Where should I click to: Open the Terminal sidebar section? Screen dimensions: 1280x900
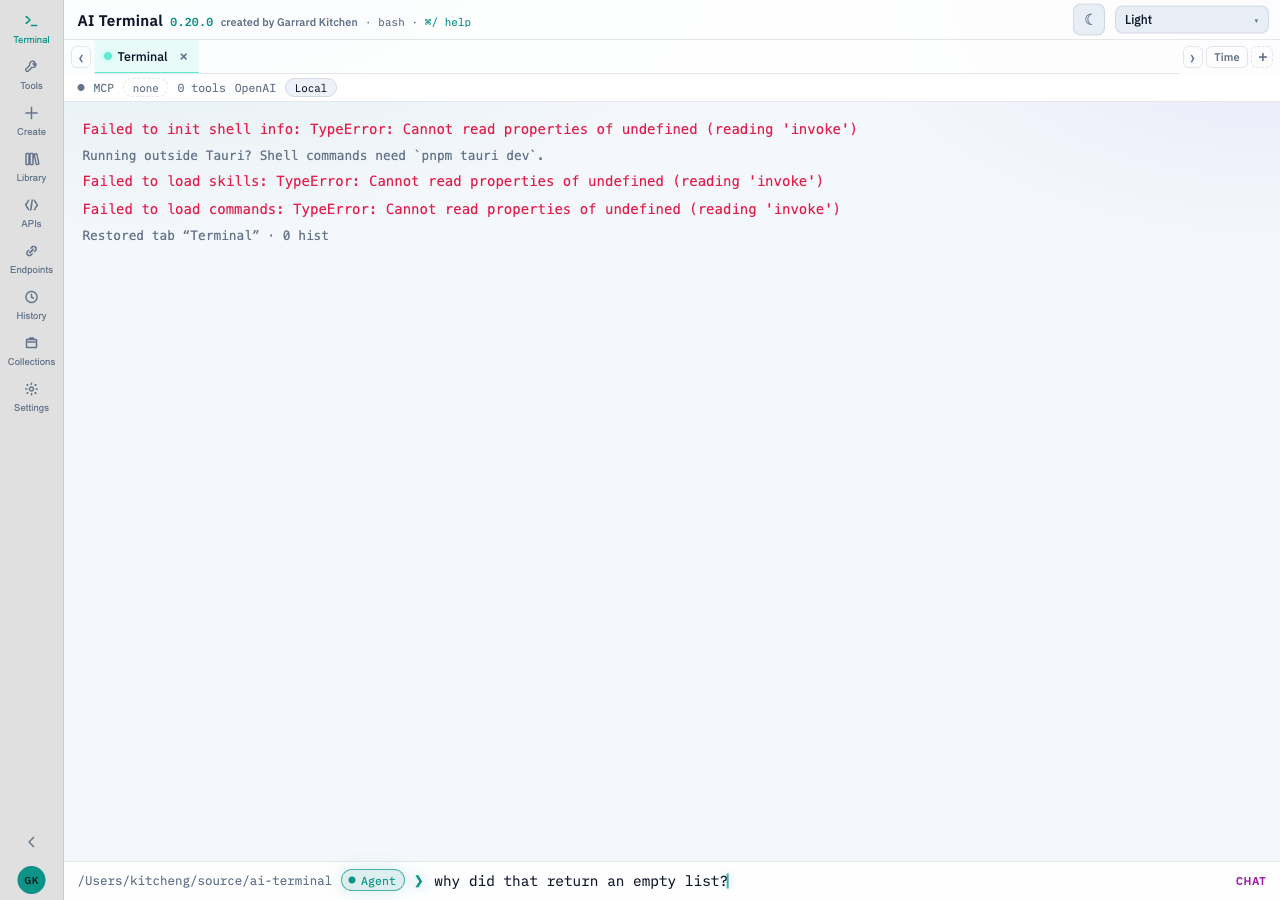click(x=31, y=29)
